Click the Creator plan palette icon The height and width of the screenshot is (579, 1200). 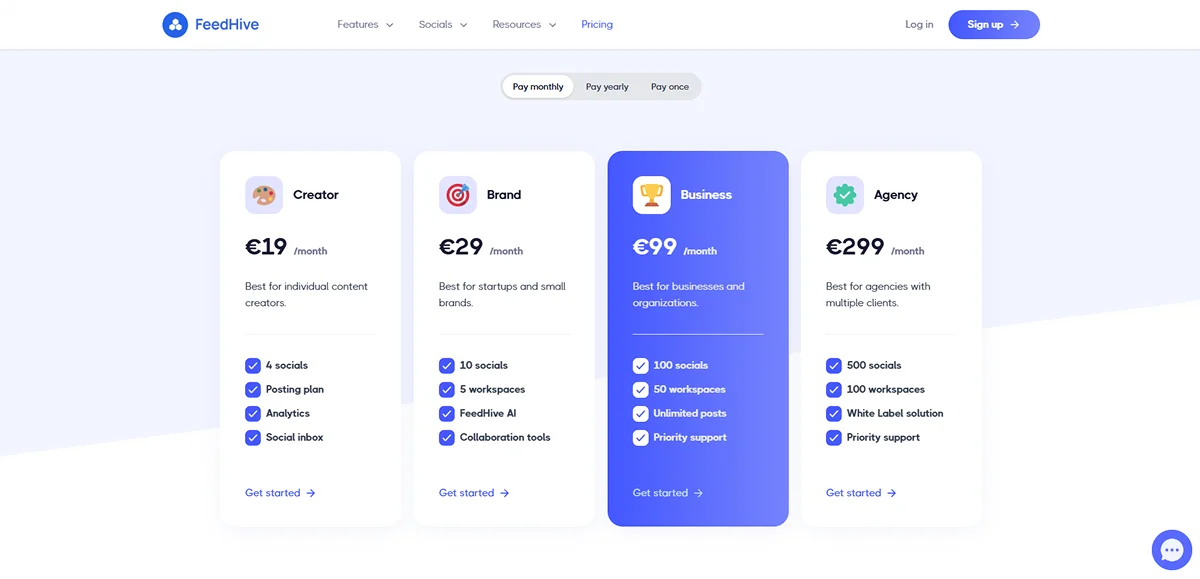[x=263, y=194]
